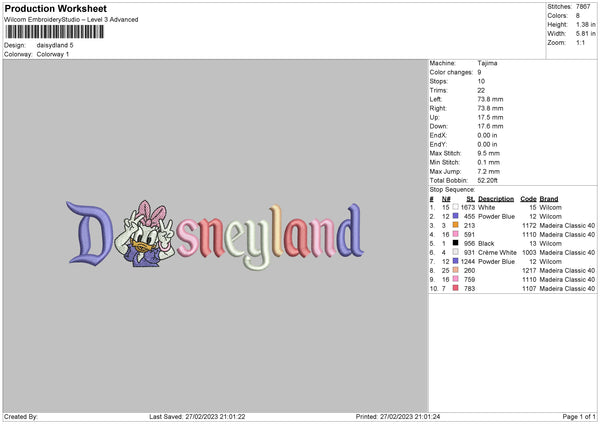Screen dimensions: 600x424
Task: Click the Powder Blue swatch in row 2
Action: point(455,216)
